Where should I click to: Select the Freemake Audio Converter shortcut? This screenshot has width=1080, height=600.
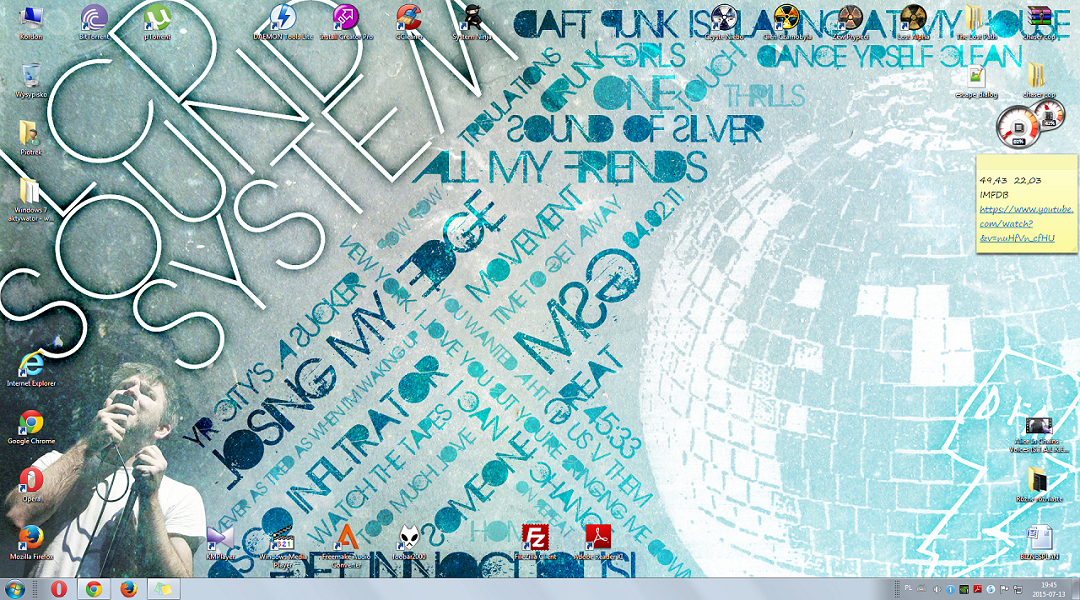coord(346,546)
